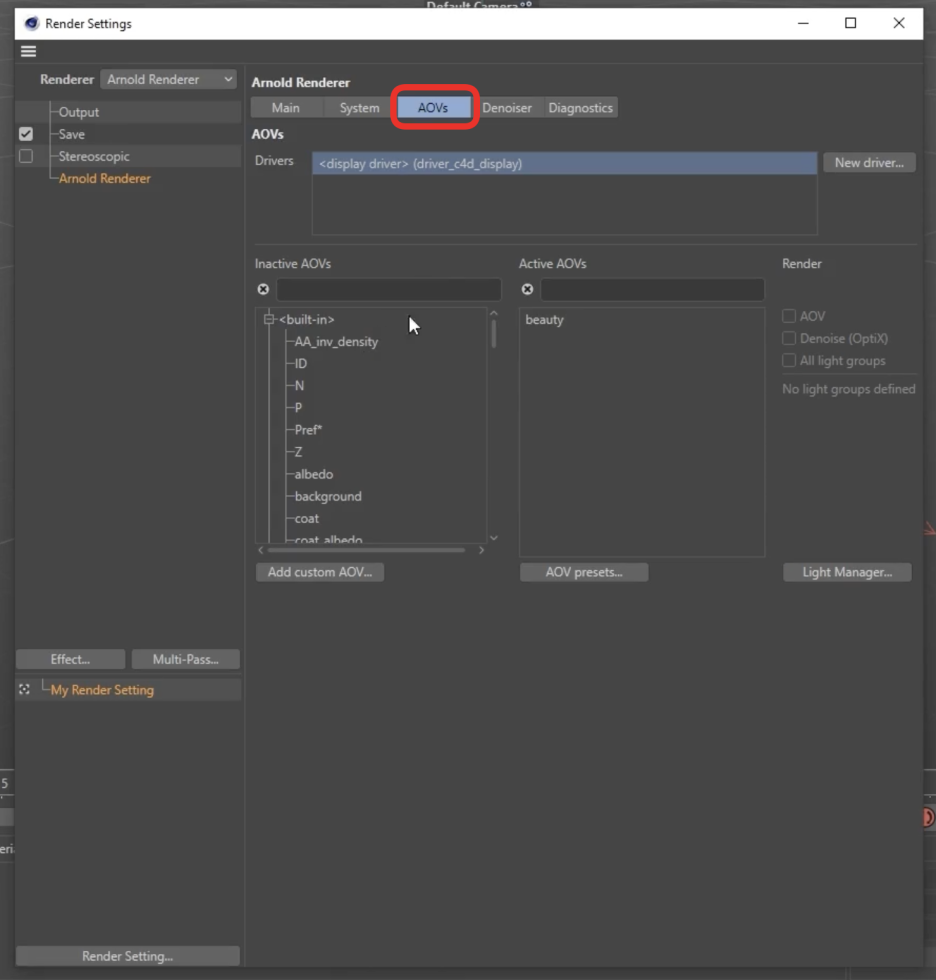Click the Render Setting... button
This screenshot has width=936, height=980.
click(127, 956)
